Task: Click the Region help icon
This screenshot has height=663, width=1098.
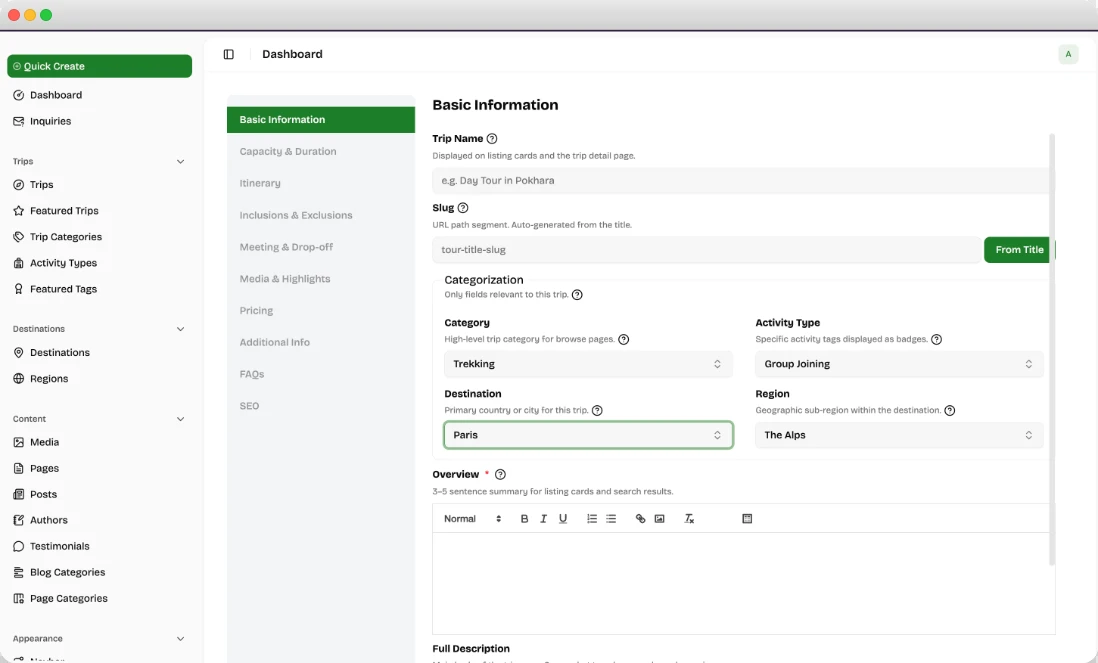Action: point(950,410)
